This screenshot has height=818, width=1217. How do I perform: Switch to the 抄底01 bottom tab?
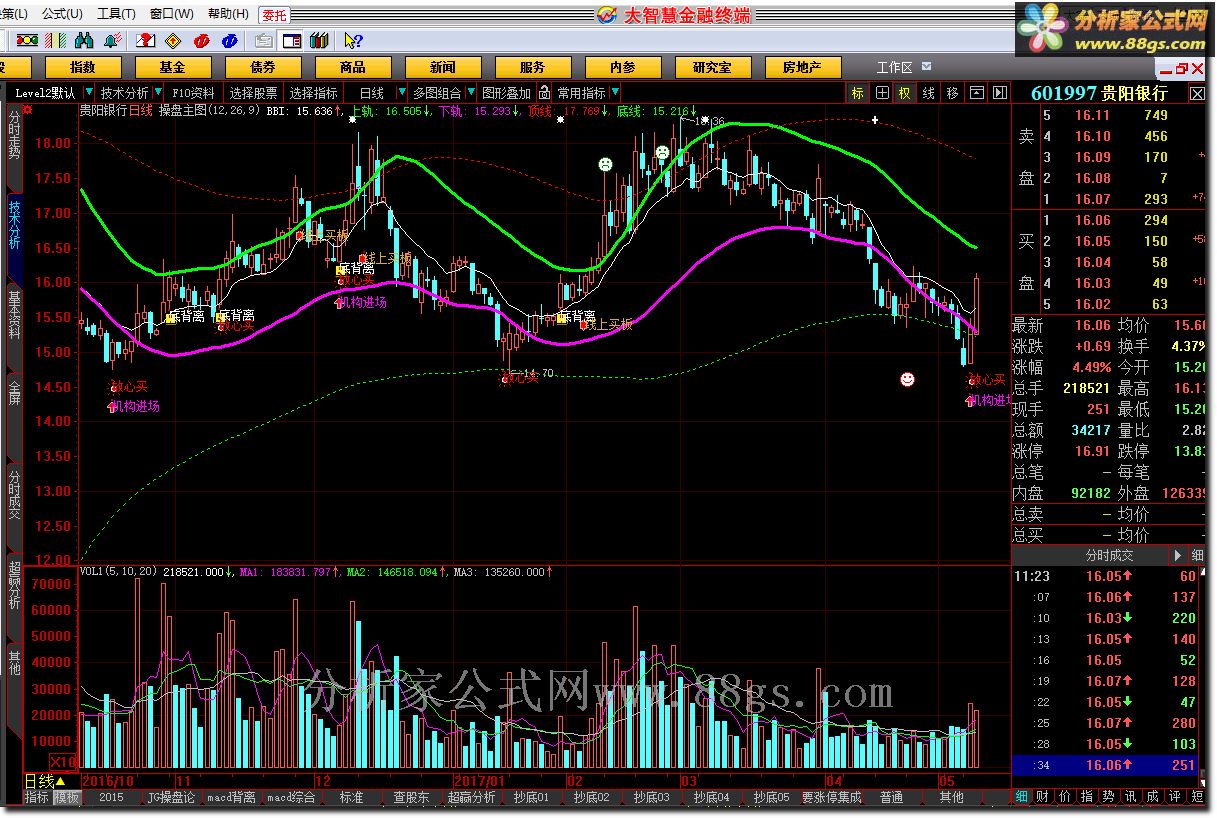click(531, 798)
